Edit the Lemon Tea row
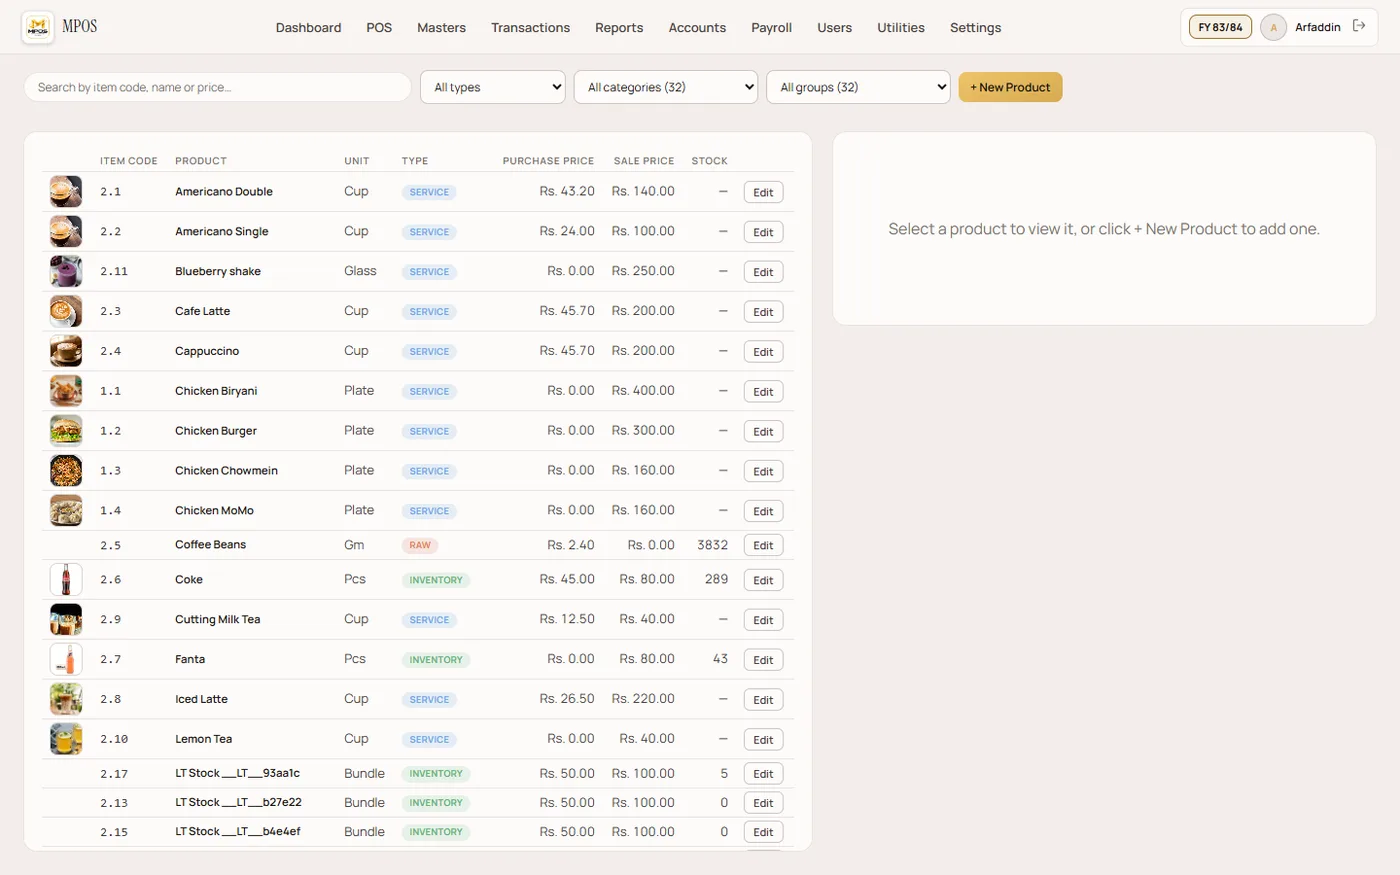Image resolution: width=1400 pixels, height=875 pixels. (x=763, y=740)
